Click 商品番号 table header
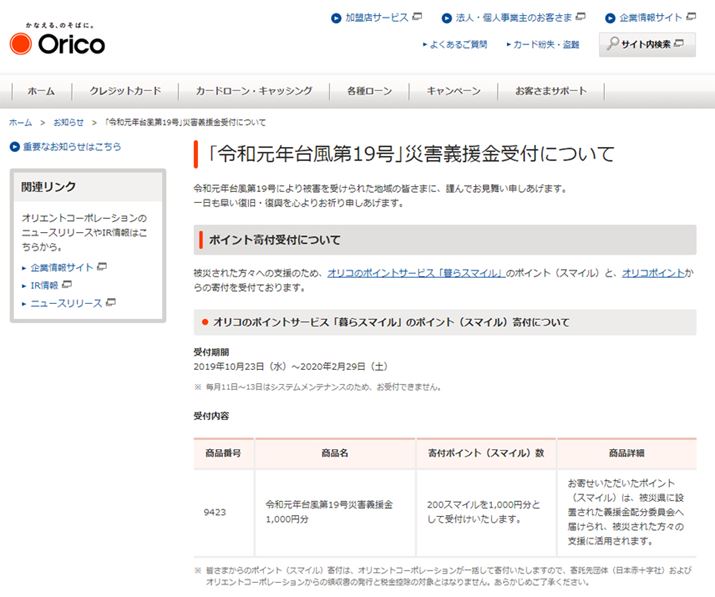 pos(223,453)
